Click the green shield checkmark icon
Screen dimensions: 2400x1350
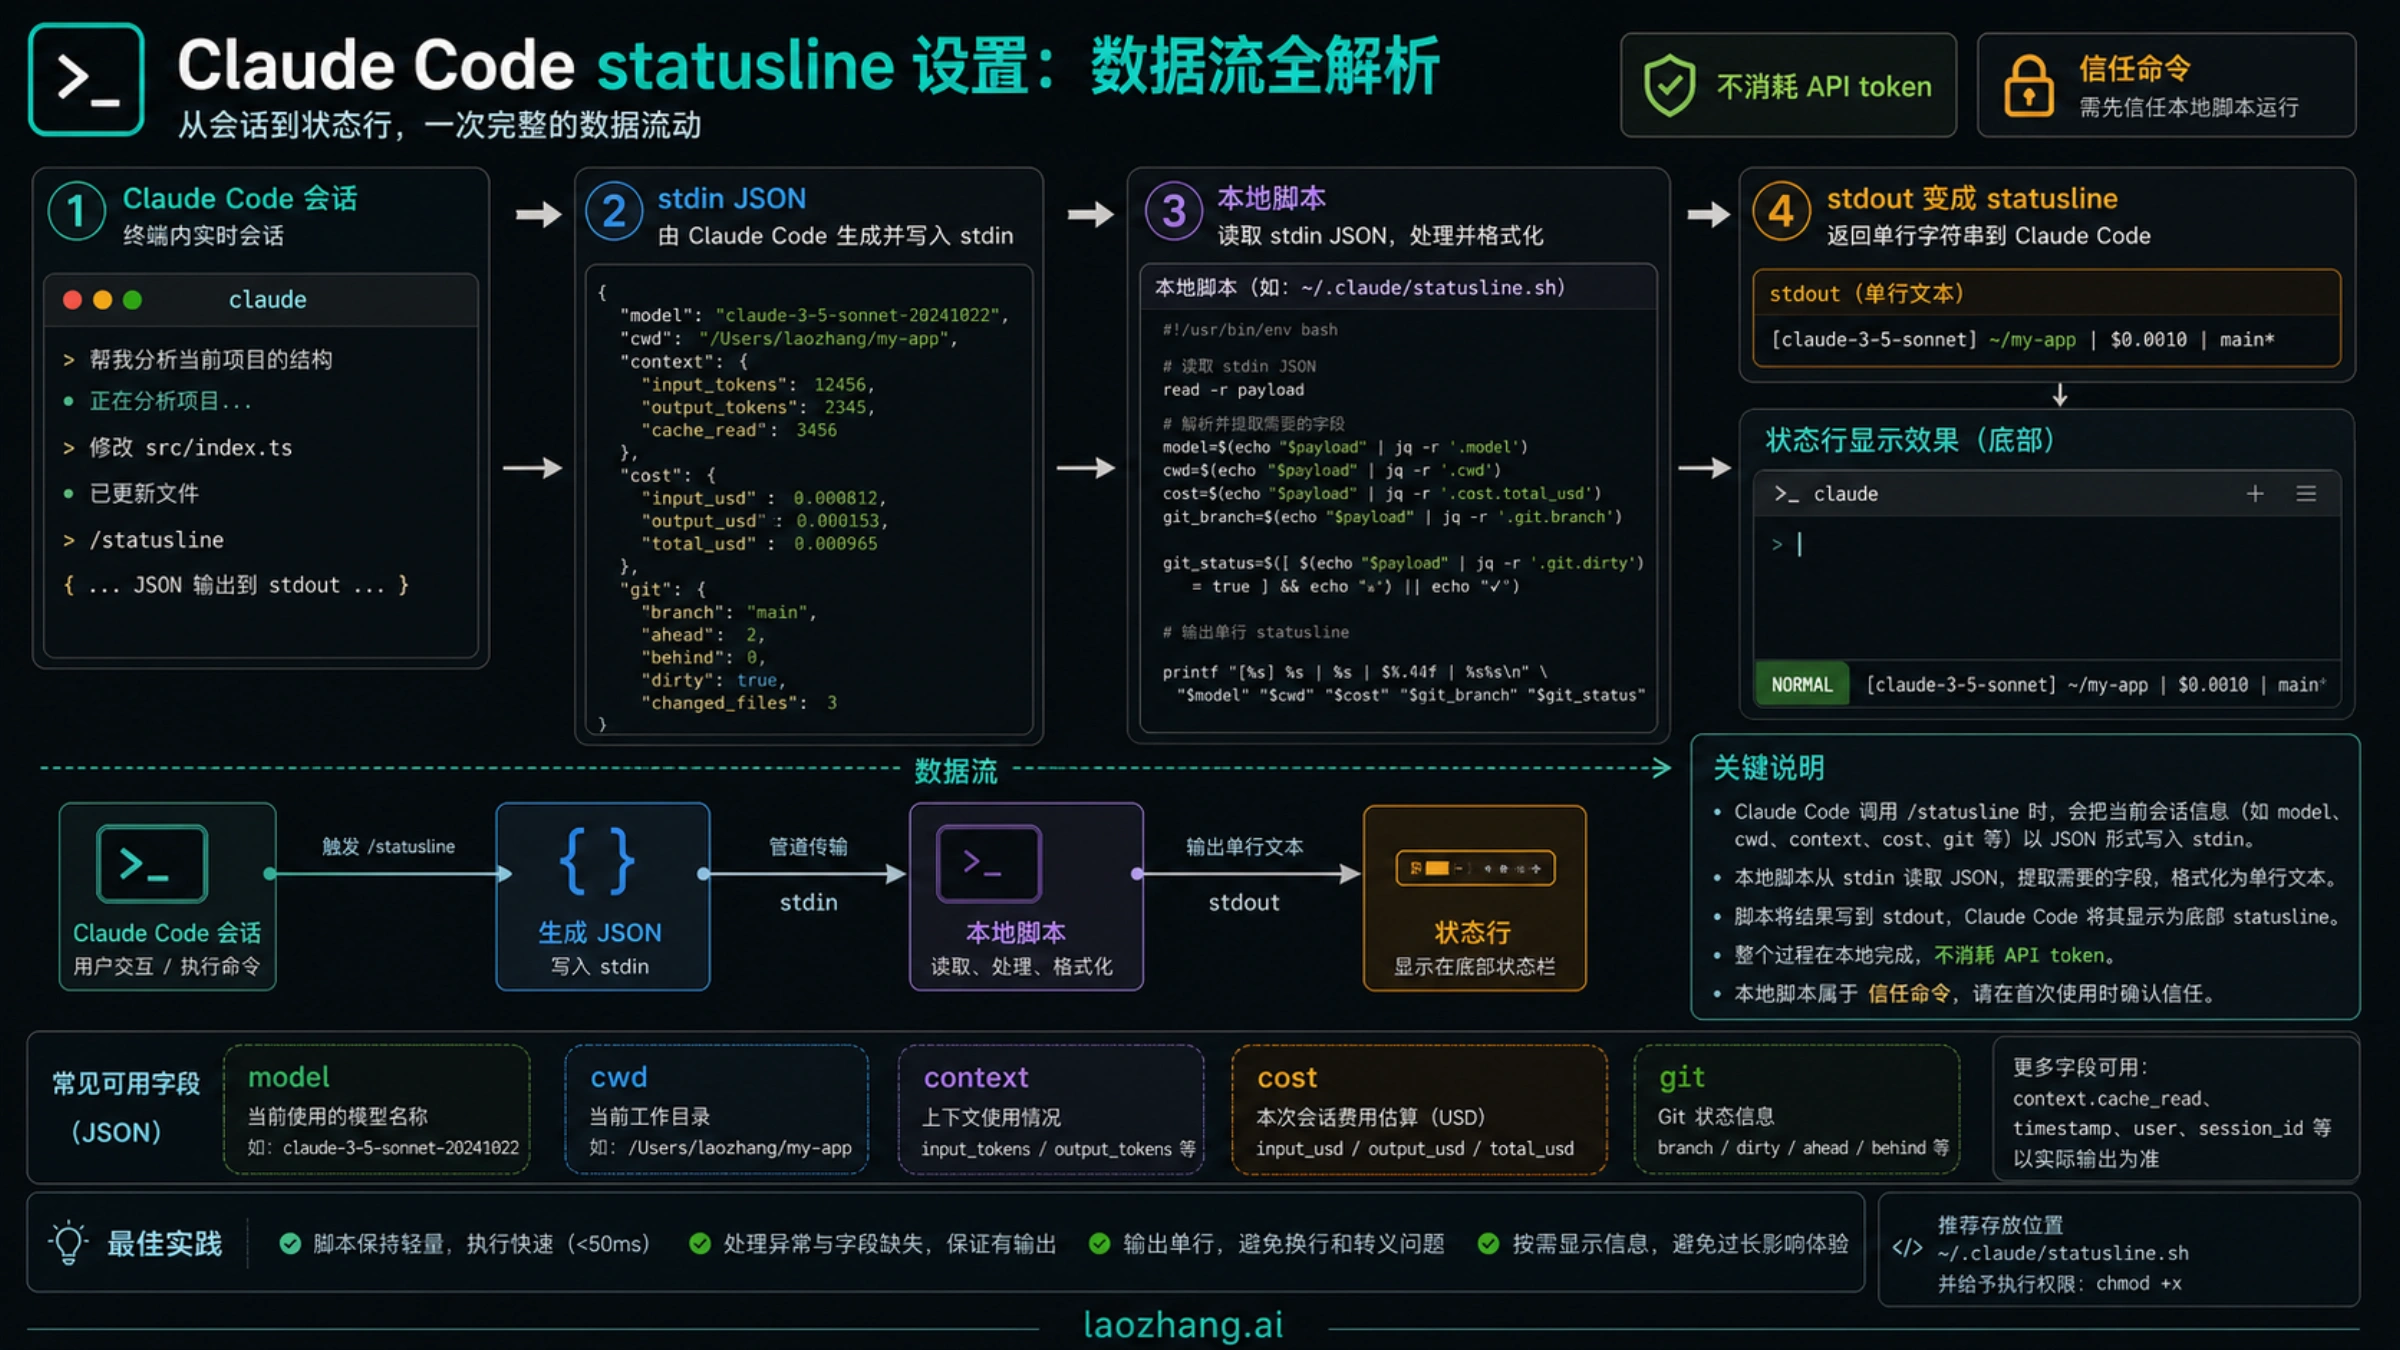click(1669, 86)
